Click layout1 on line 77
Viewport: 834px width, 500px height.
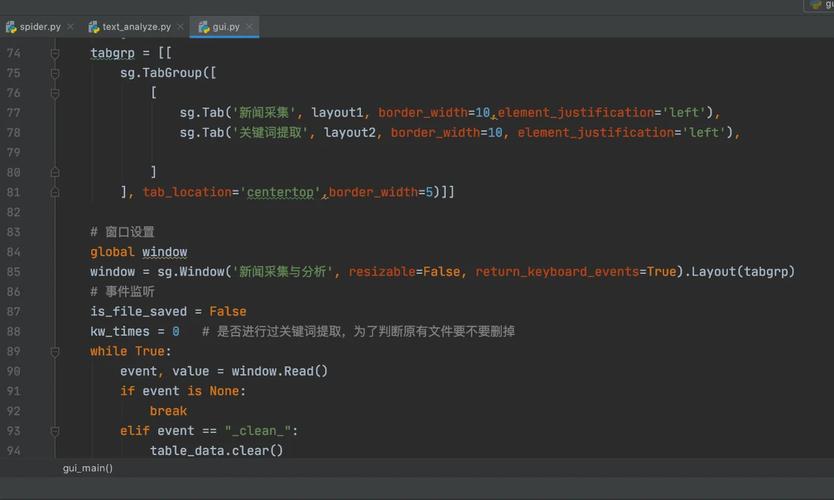(x=337, y=113)
